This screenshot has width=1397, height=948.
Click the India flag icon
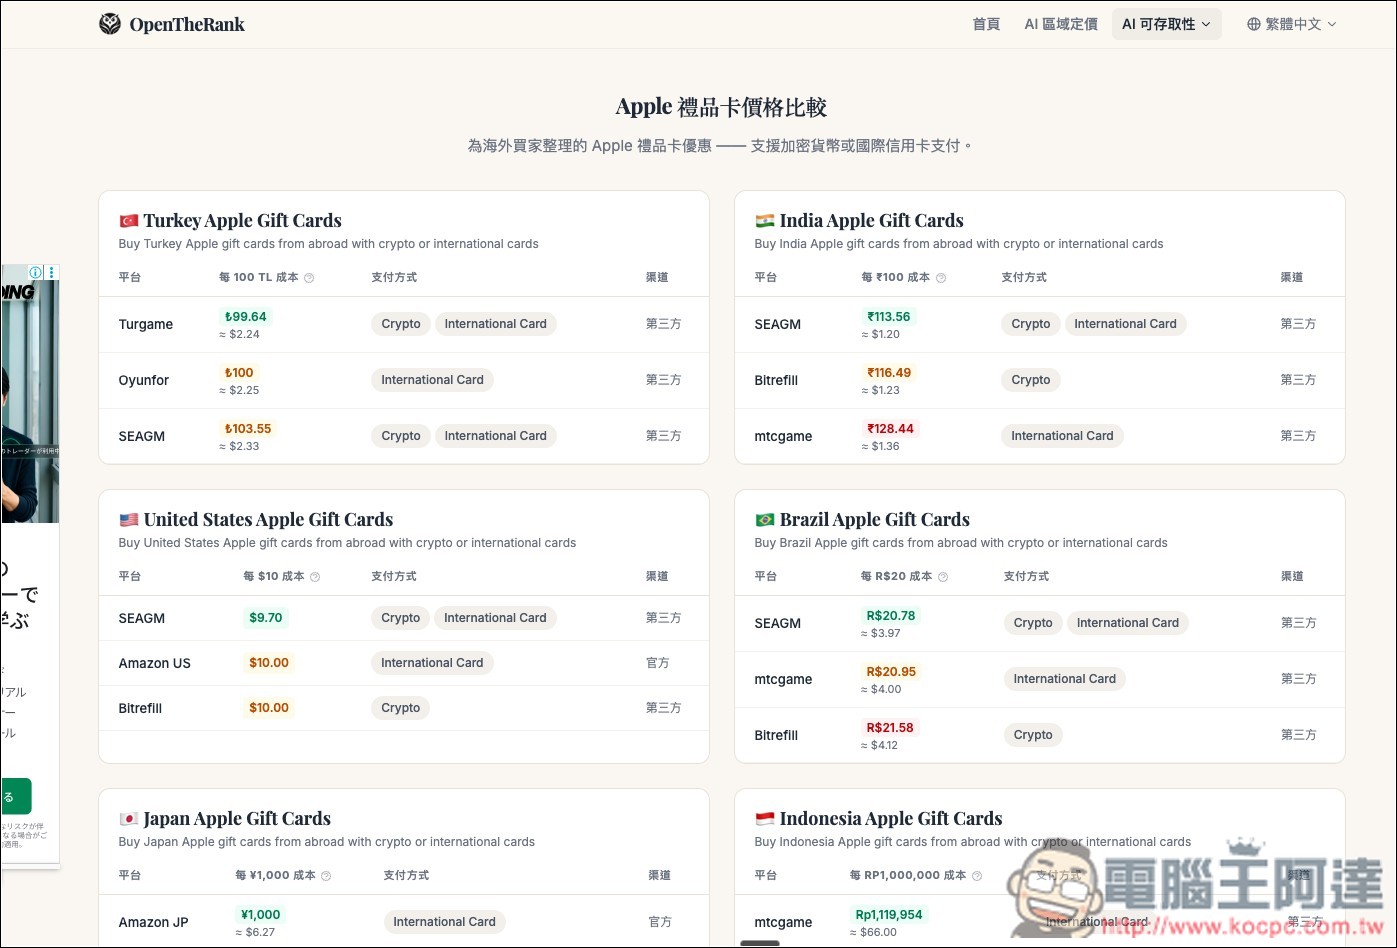point(764,221)
